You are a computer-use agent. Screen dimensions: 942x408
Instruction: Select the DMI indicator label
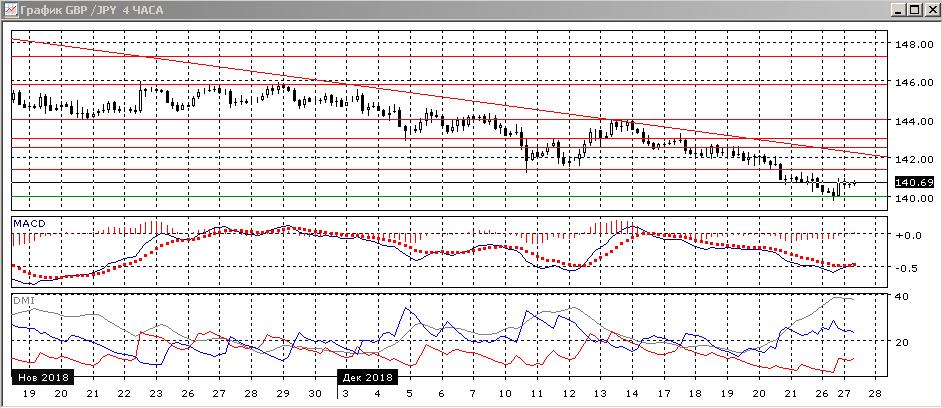[23, 299]
